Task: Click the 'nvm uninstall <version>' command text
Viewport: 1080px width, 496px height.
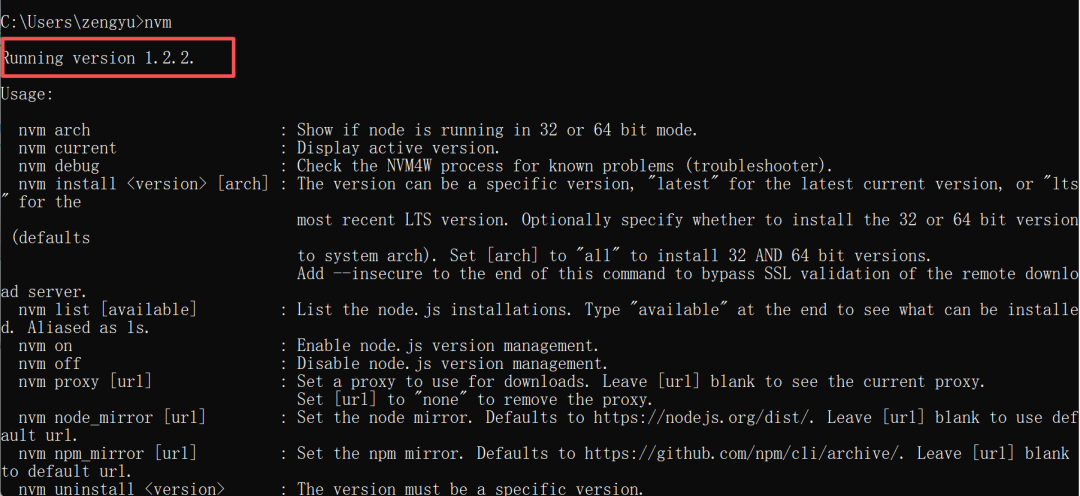Action: point(121,489)
